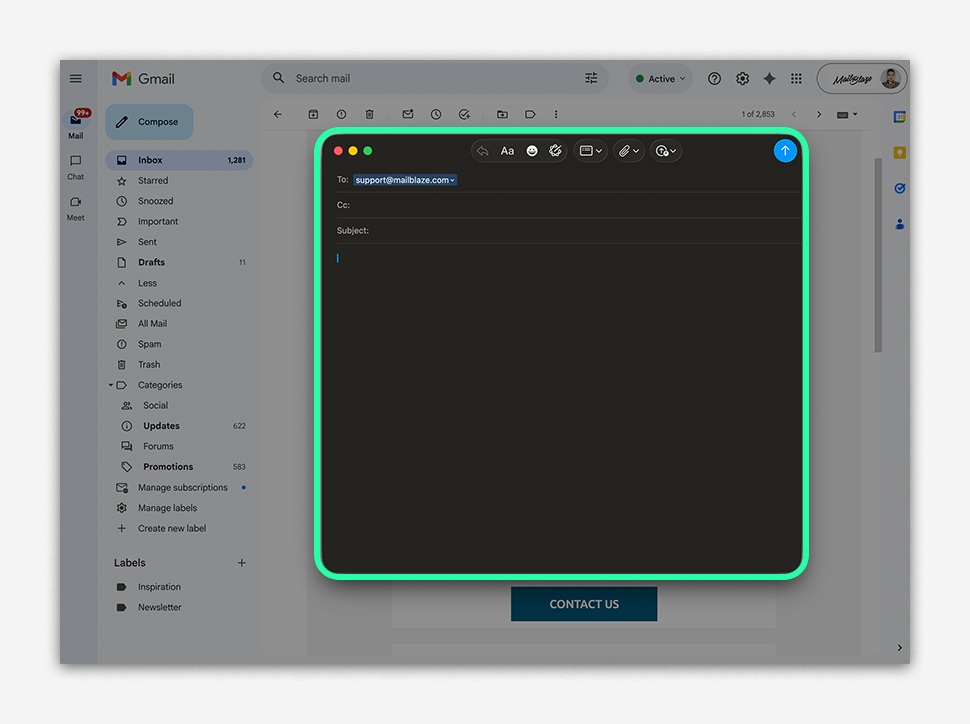
Task: Open Gmail settings gear
Action: [x=742, y=78]
